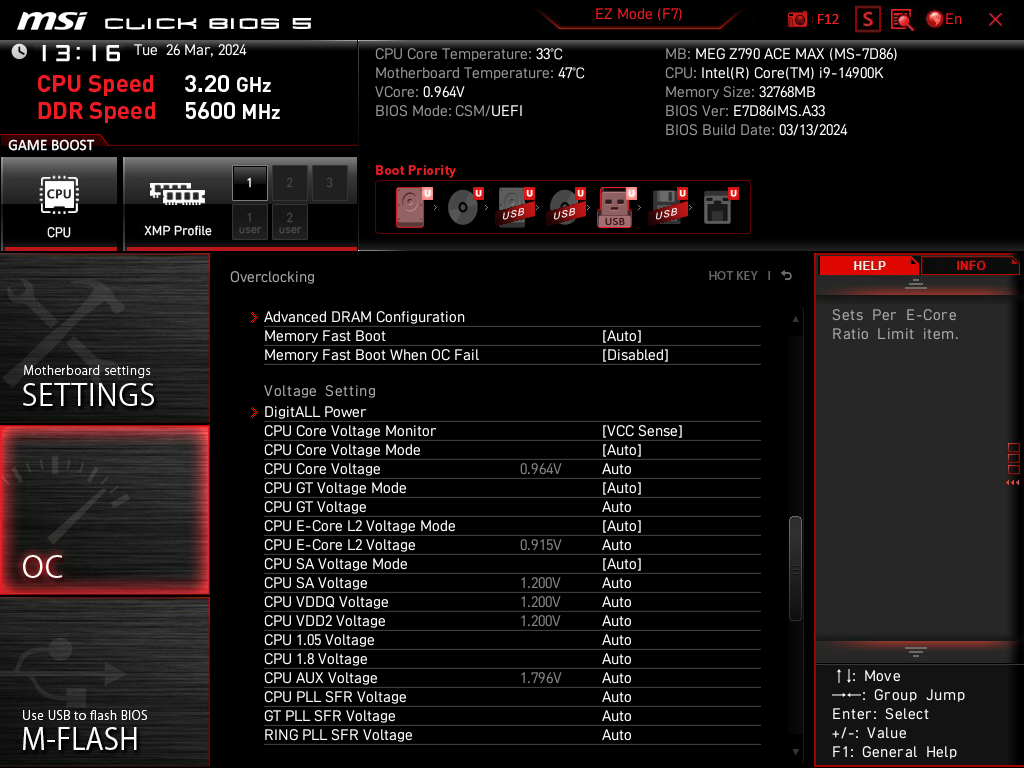Select the first hard disk boot device

[x=413, y=207]
